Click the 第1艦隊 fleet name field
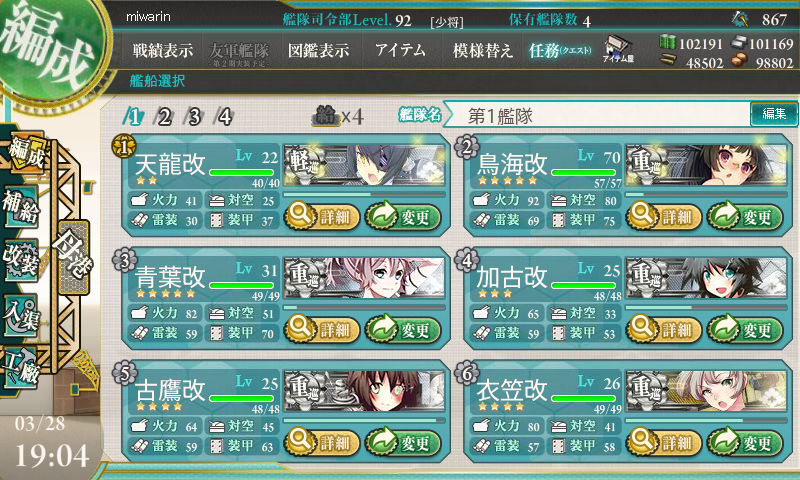Screen dimensions: 800x480 (598, 115)
